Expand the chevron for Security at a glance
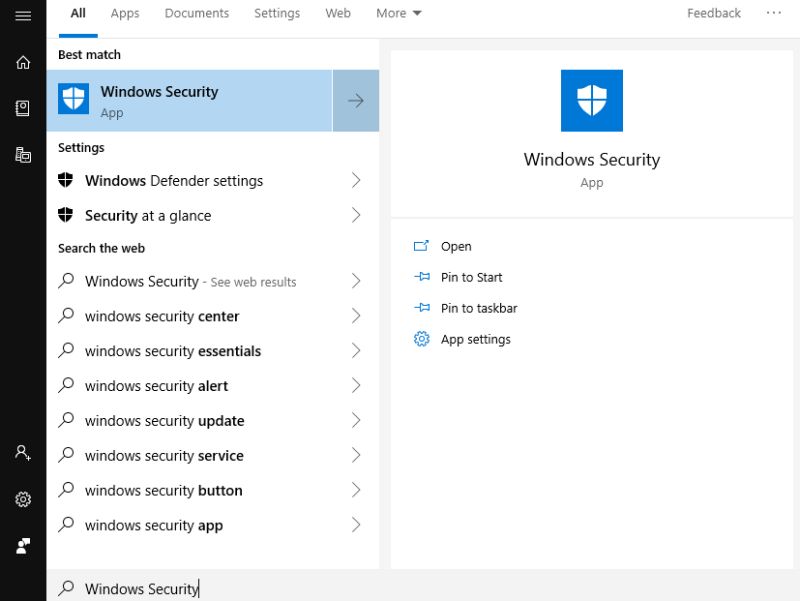800x601 pixels. [356, 215]
